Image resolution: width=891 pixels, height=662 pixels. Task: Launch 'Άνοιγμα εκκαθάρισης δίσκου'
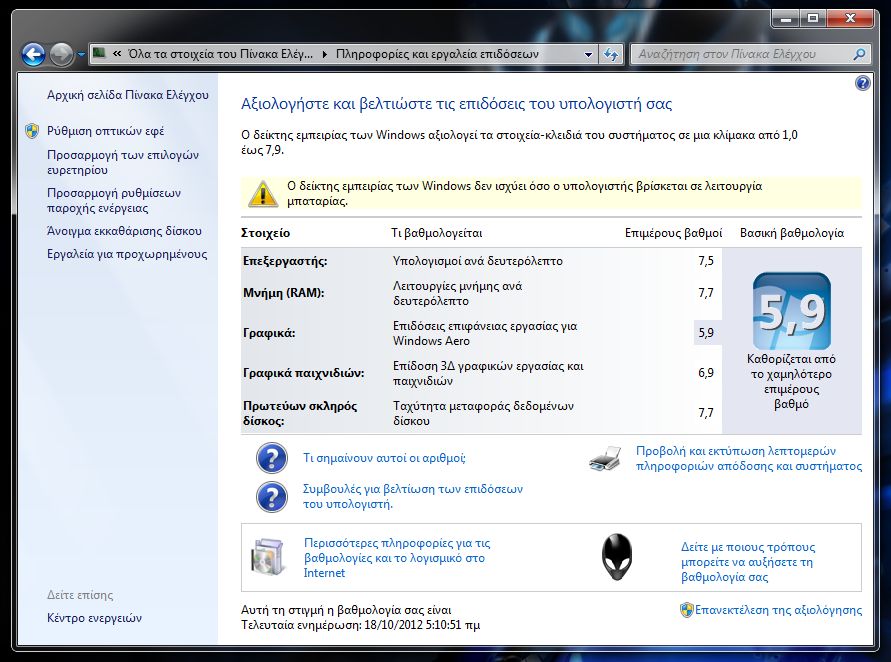[124, 231]
